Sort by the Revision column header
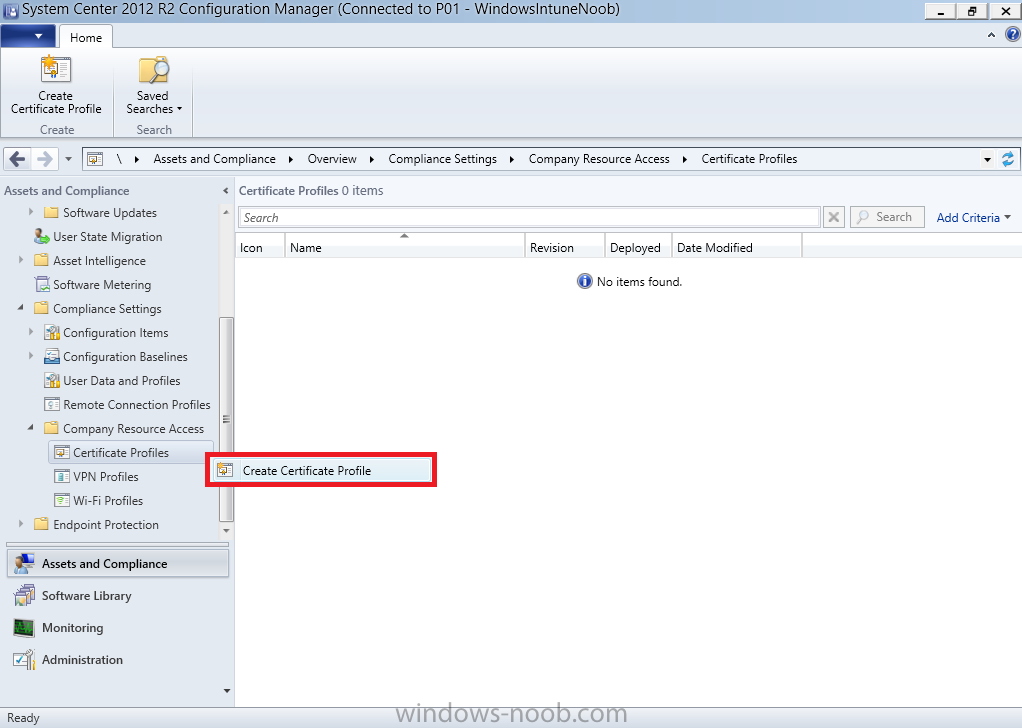Image resolution: width=1022 pixels, height=728 pixels. click(x=565, y=248)
